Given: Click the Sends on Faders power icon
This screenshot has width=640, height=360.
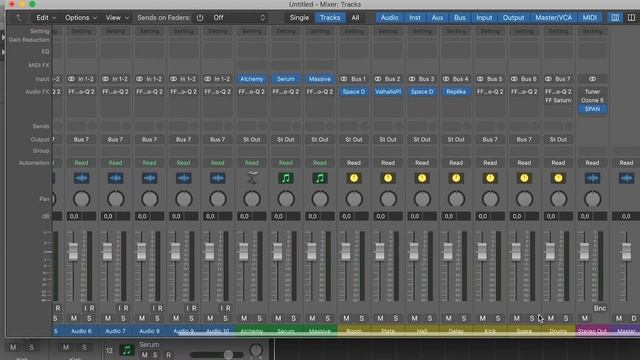Looking at the screenshot, I should point(200,18).
